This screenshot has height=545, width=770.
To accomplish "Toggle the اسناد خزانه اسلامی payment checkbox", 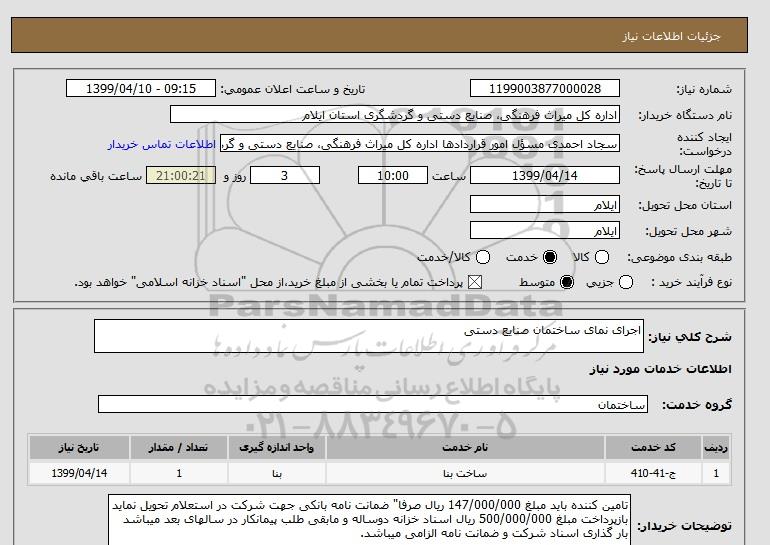I will tap(474, 282).
